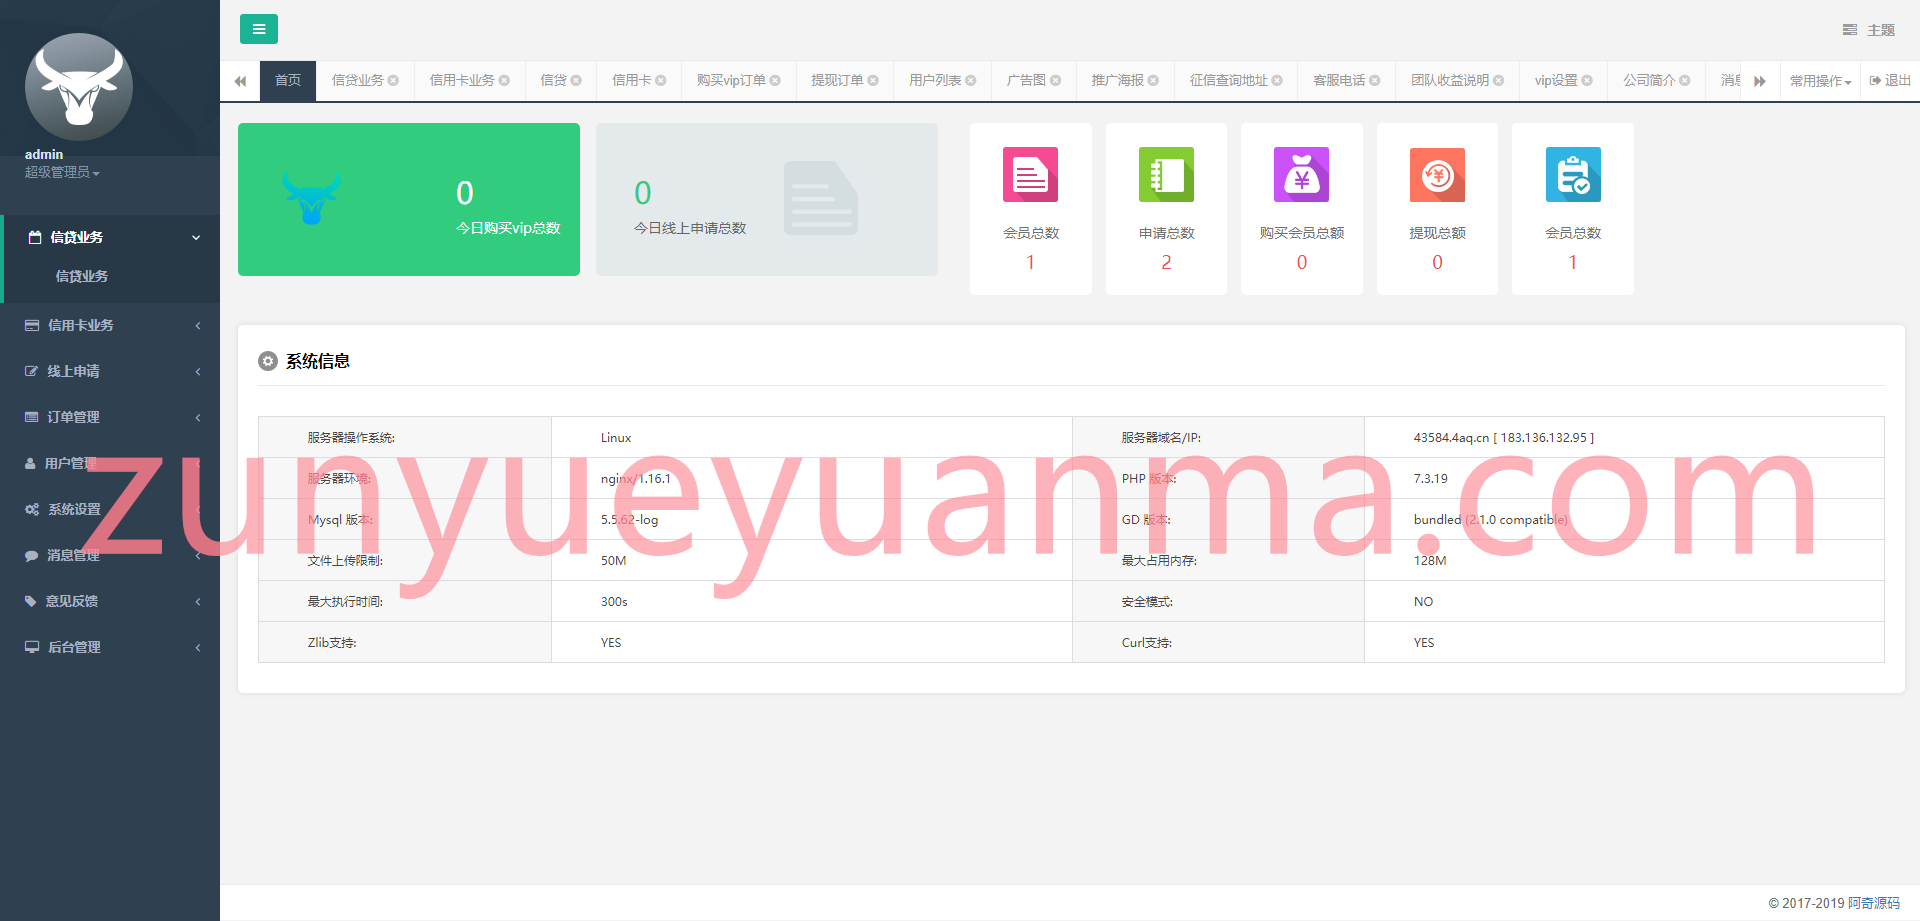Close the 推广海报 tab

(1154, 81)
